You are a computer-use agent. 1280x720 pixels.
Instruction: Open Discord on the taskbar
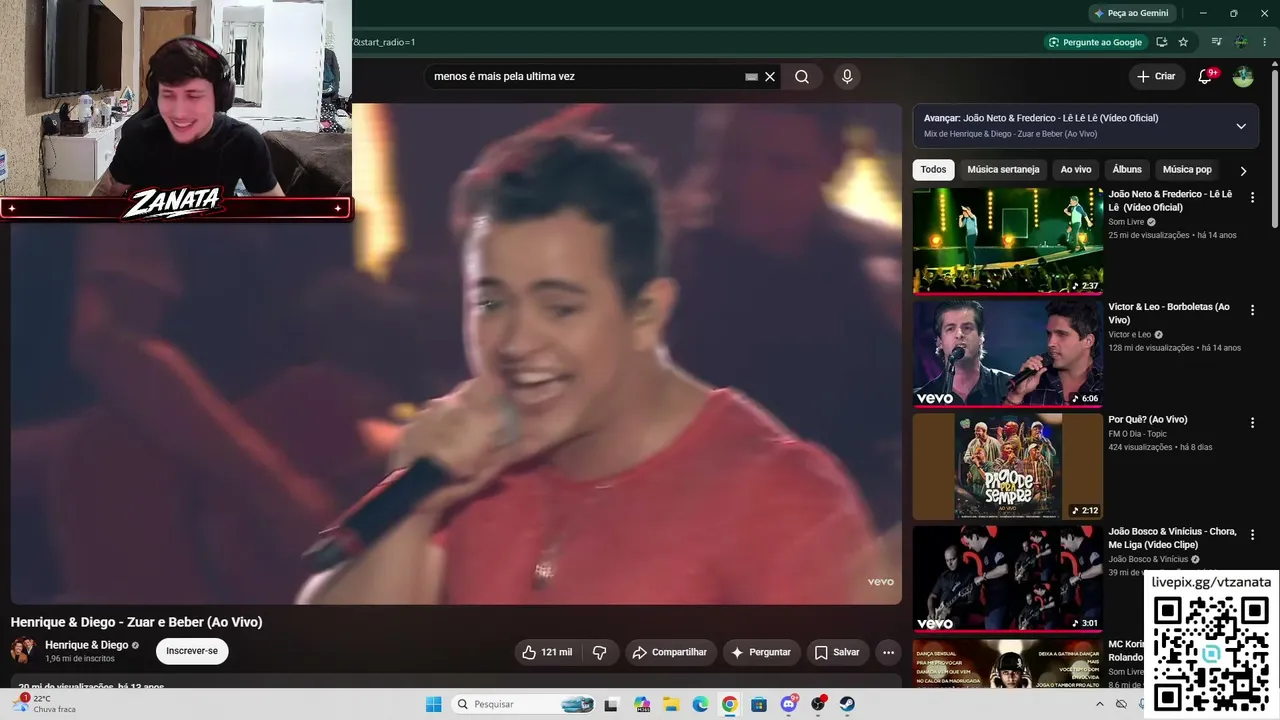pos(789,704)
